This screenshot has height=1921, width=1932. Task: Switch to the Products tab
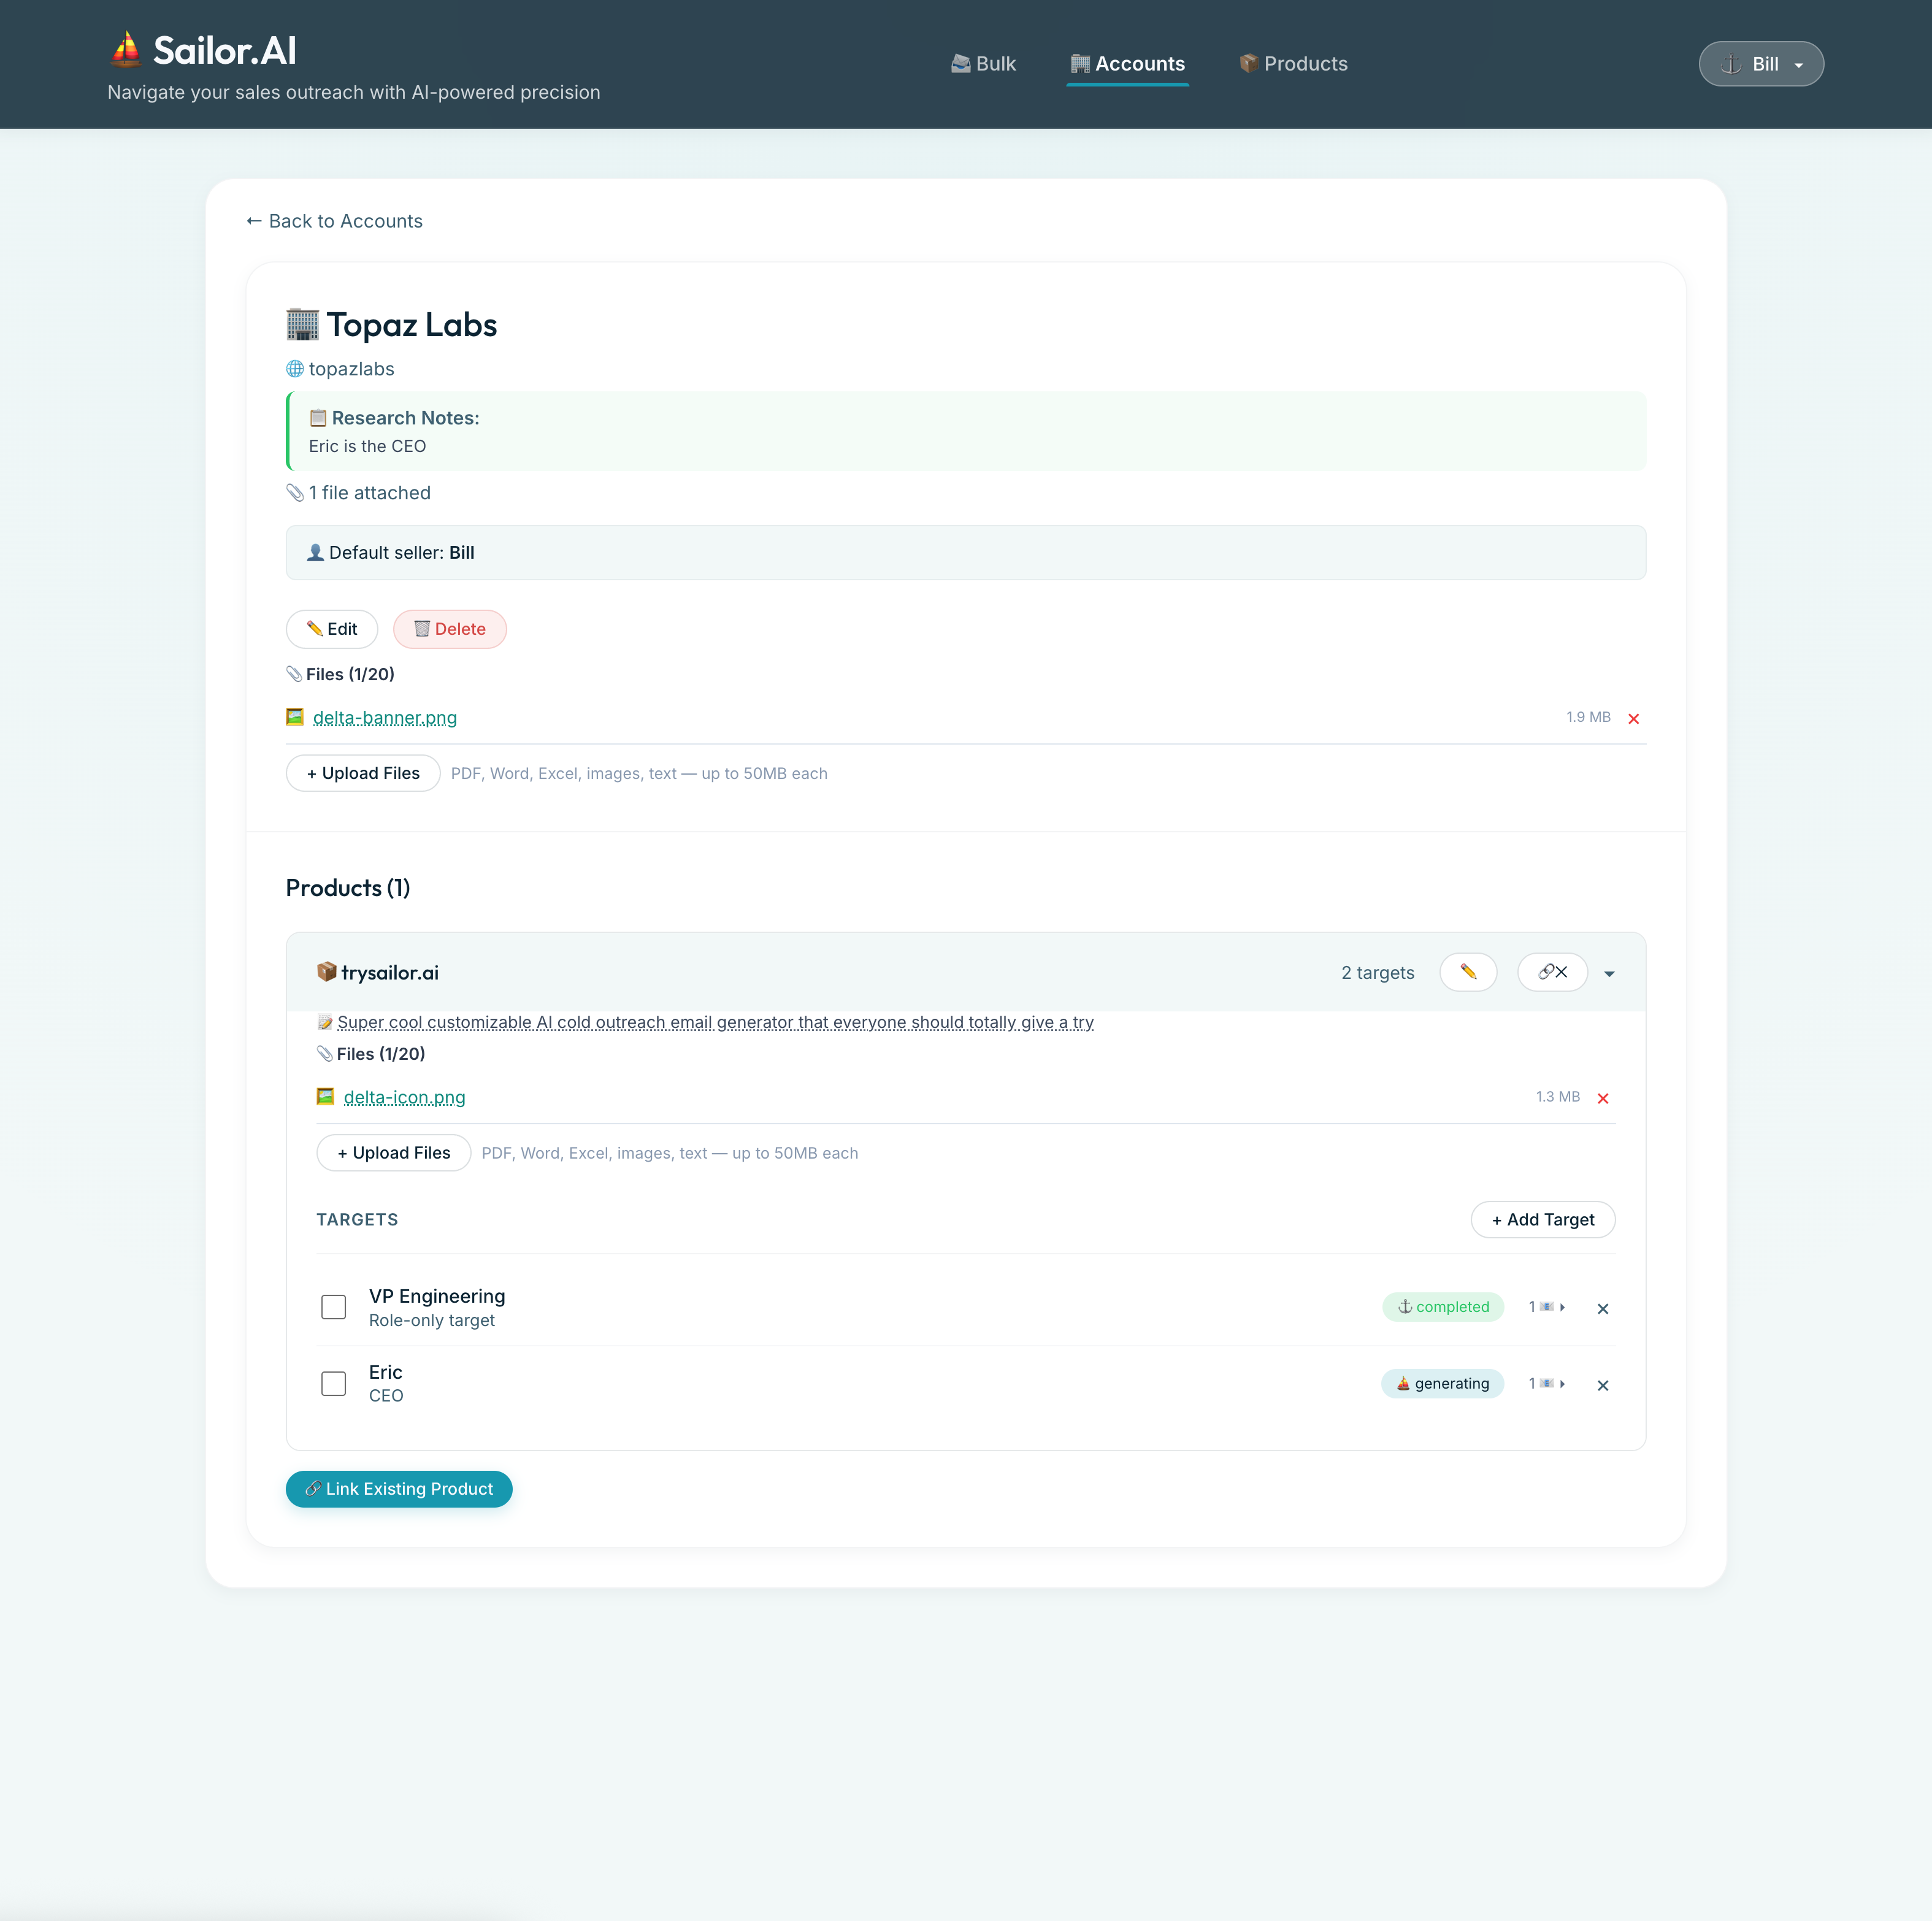point(1293,63)
